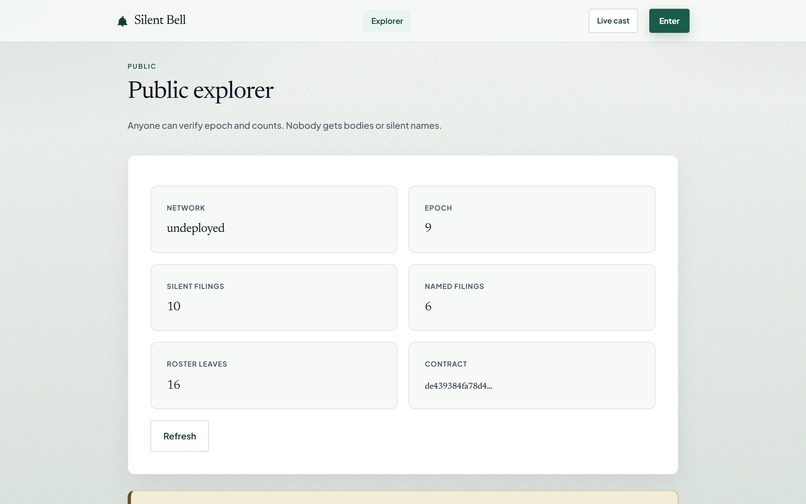Select the Epoch card showing 9
This screenshot has width=806, height=504.
coord(532,219)
